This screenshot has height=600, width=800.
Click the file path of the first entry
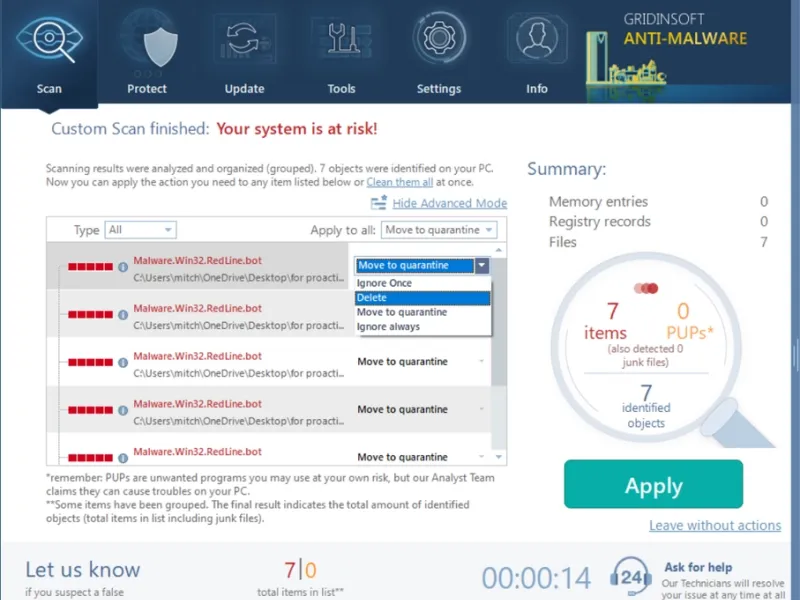(x=238, y=278)
